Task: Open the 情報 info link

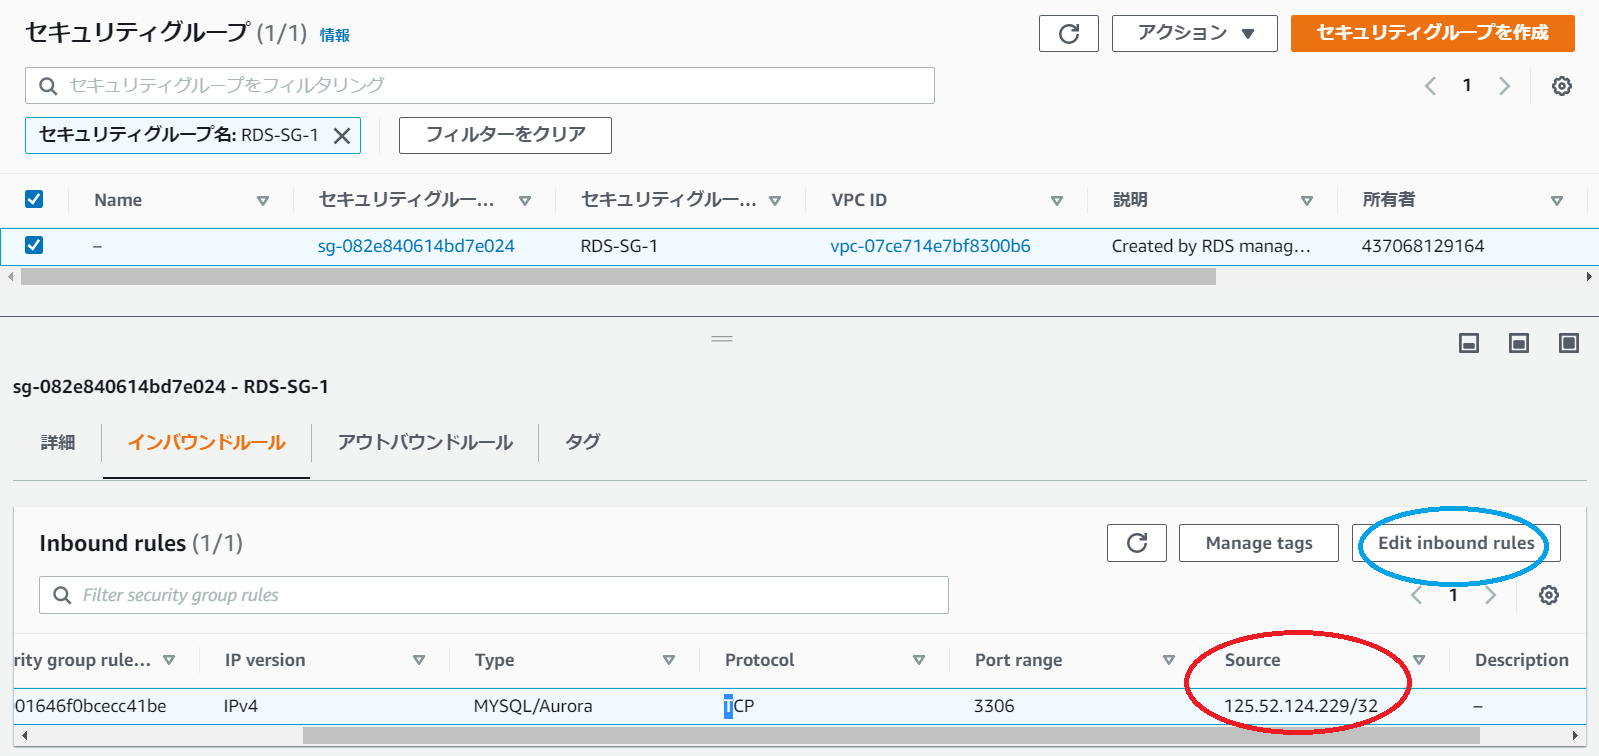Action: [335, 35]
